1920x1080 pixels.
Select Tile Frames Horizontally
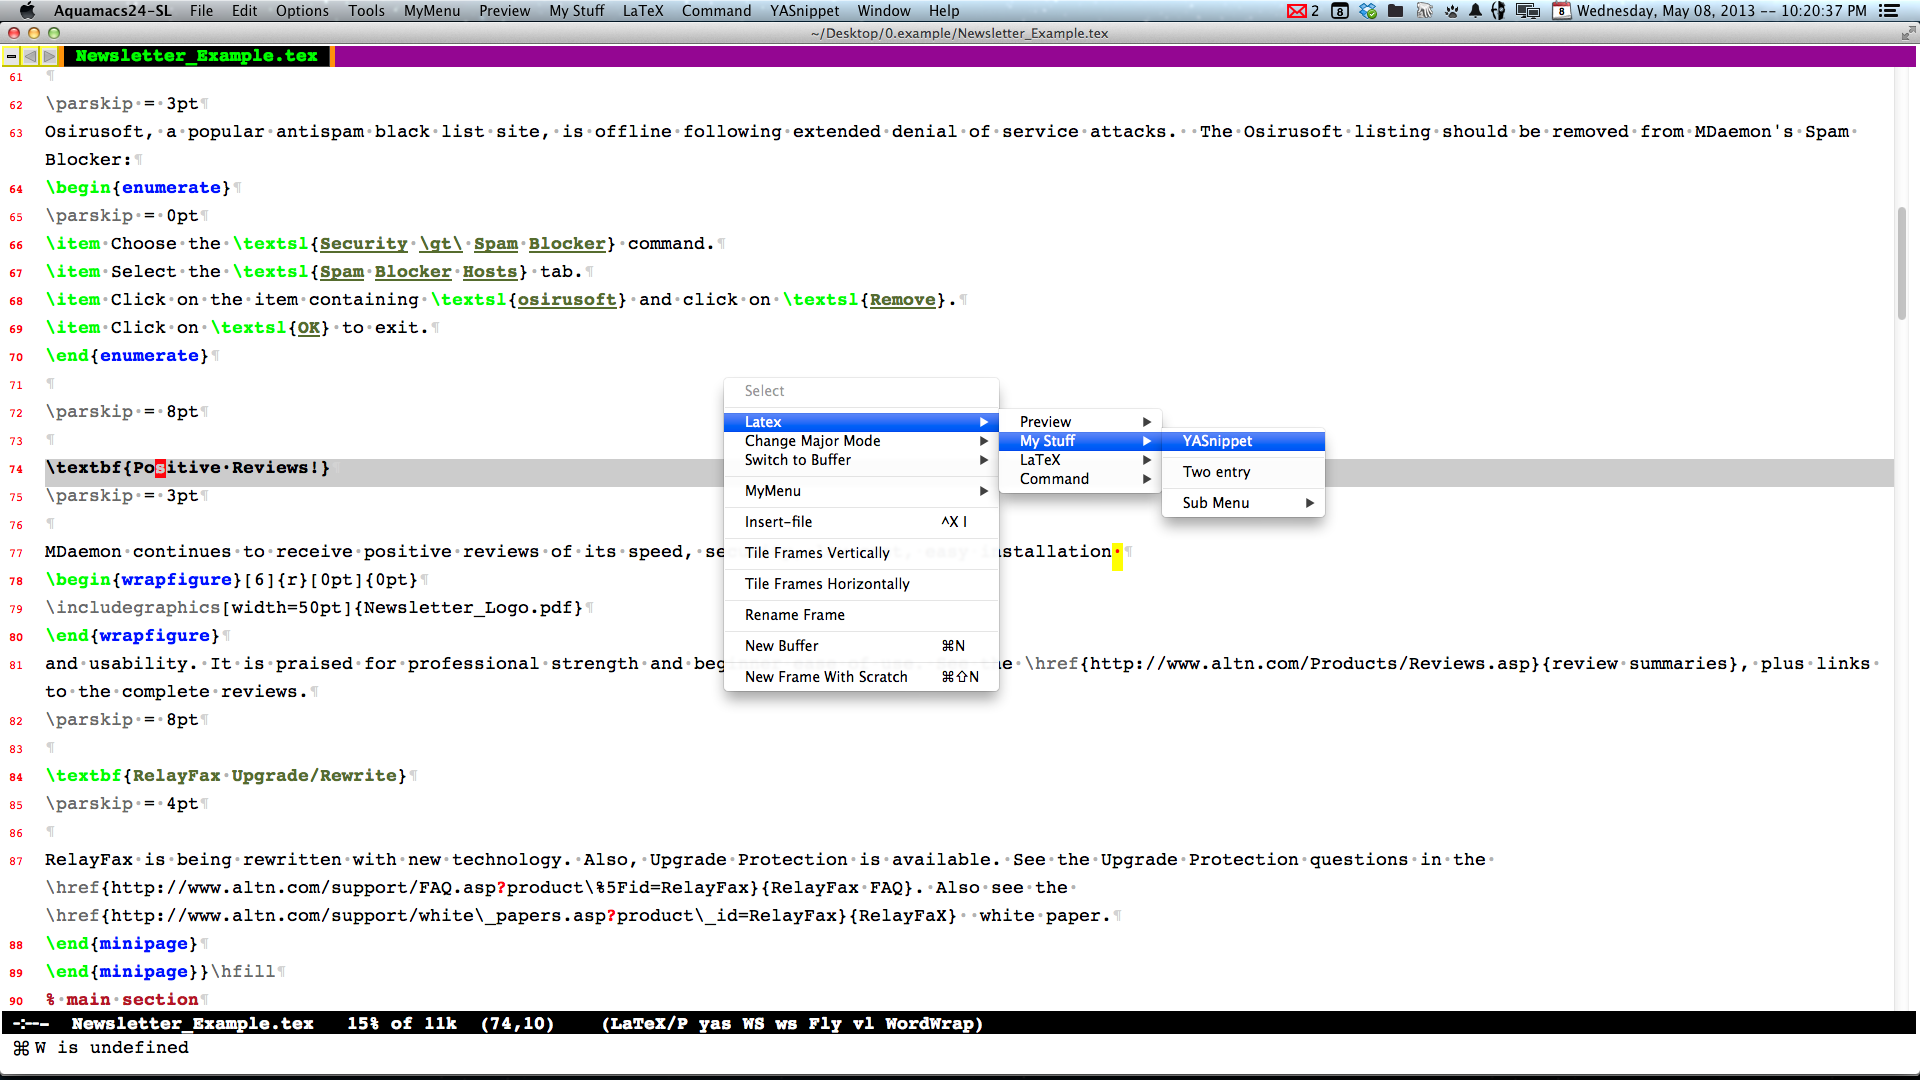pos(861,584)
